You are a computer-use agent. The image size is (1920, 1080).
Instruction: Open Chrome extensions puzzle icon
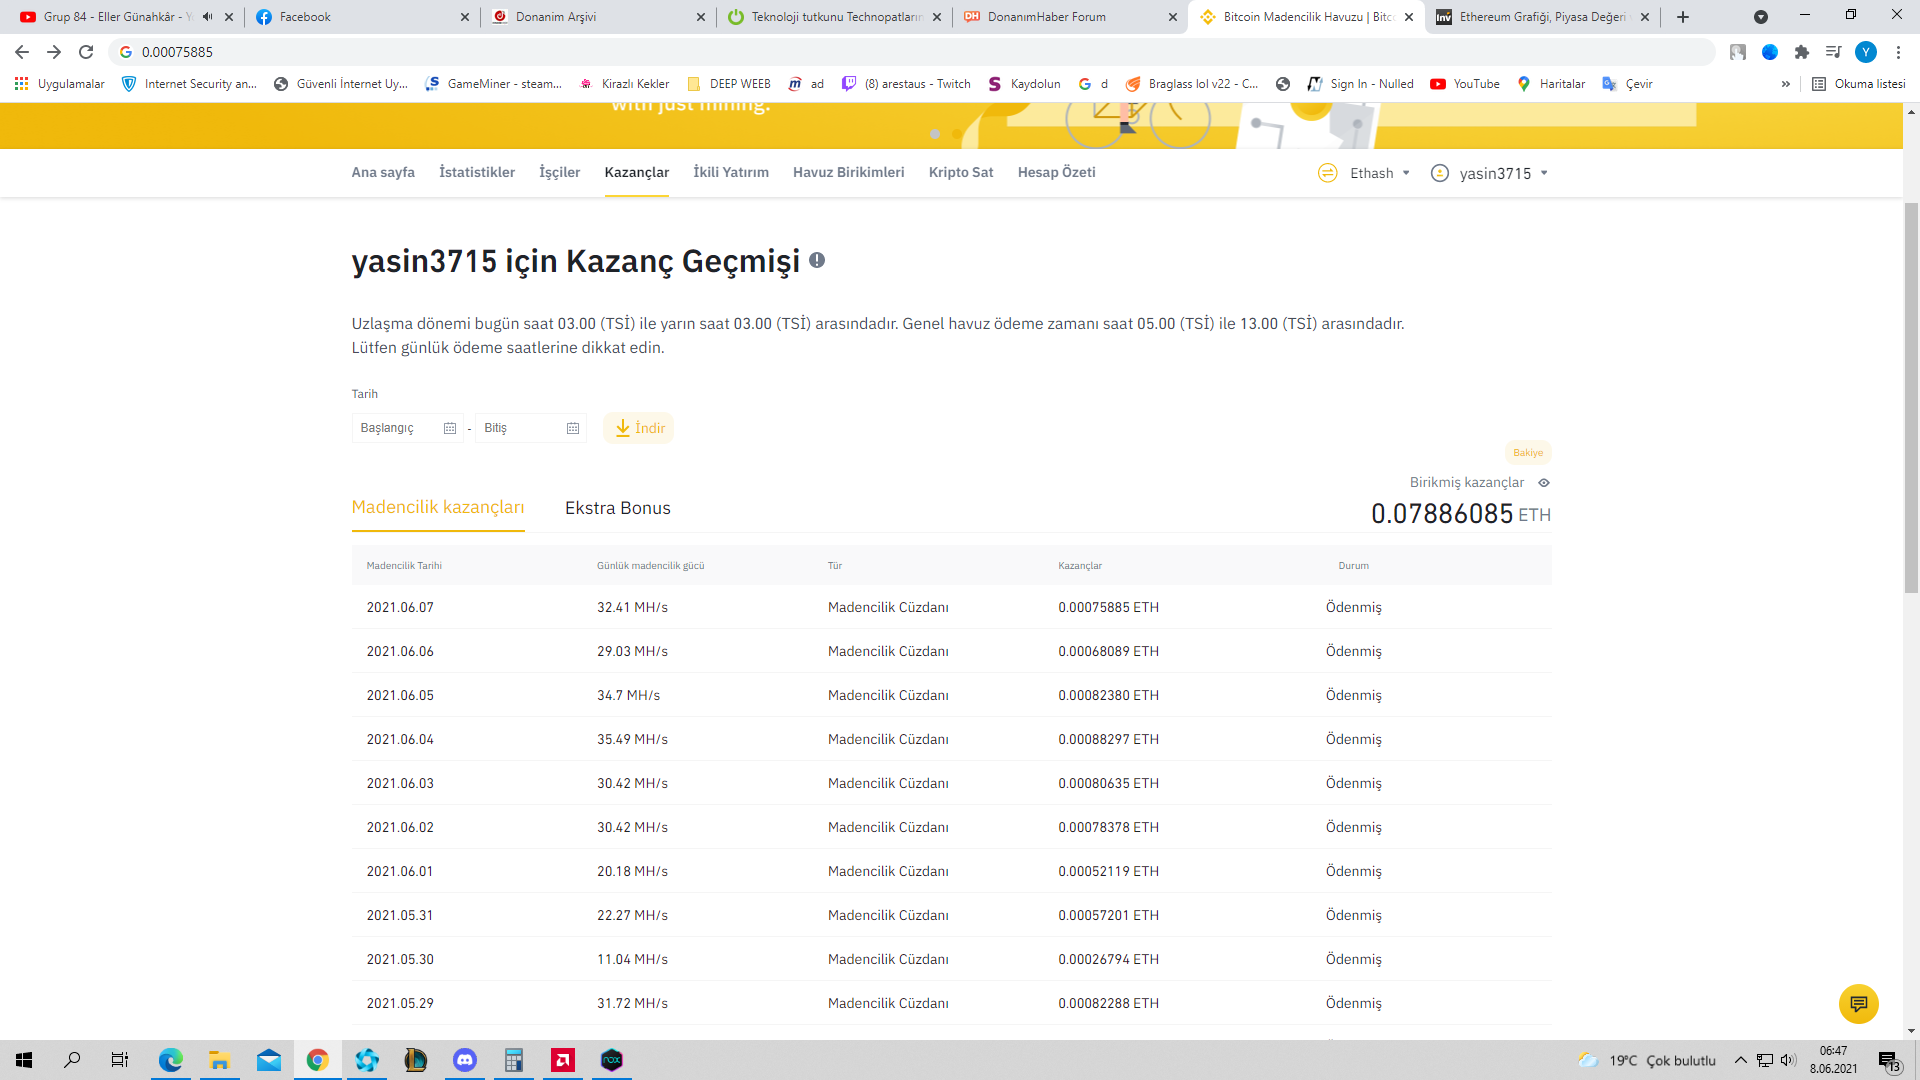pos(1801,52)
